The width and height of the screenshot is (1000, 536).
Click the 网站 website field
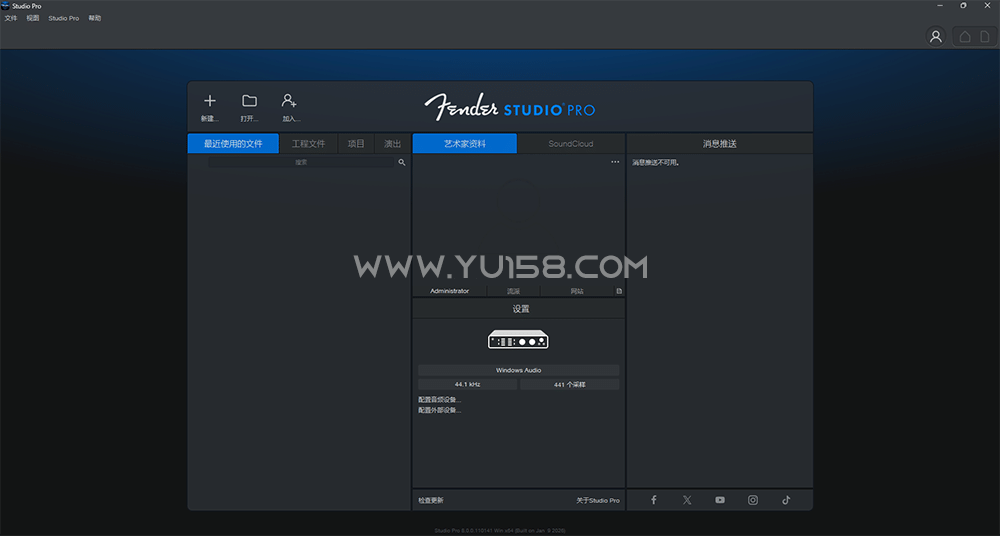577,291
